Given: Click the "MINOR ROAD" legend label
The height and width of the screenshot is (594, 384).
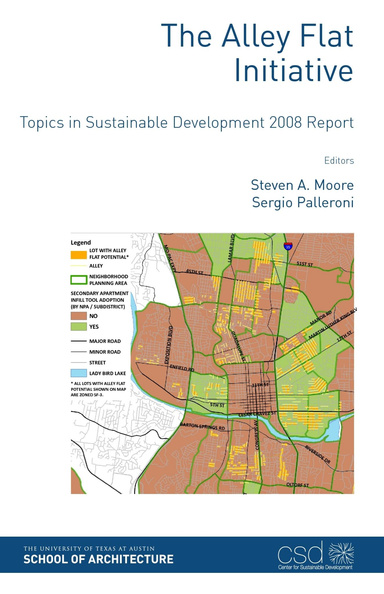Looking at the screenshot, I should point(105,352).
